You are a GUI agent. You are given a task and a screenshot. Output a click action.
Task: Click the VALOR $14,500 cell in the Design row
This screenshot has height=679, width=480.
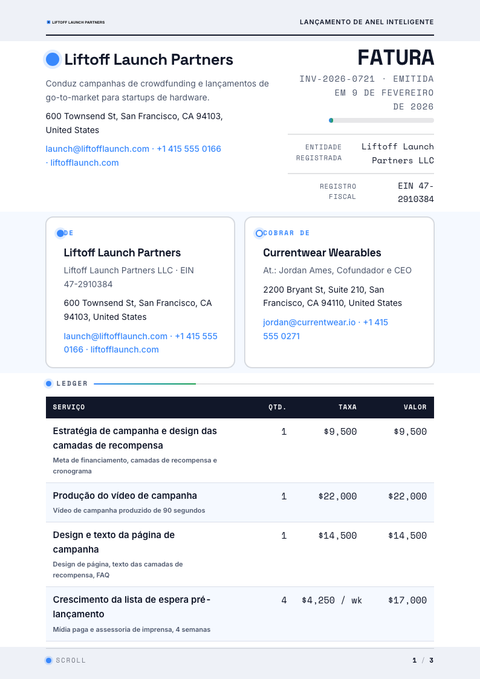tap(407, 536)
